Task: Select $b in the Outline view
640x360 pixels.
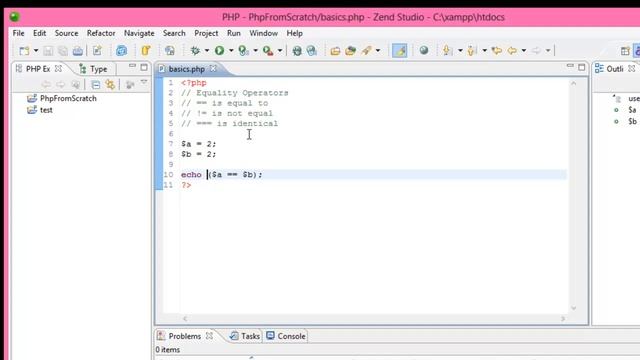Action: coord(632,121)
